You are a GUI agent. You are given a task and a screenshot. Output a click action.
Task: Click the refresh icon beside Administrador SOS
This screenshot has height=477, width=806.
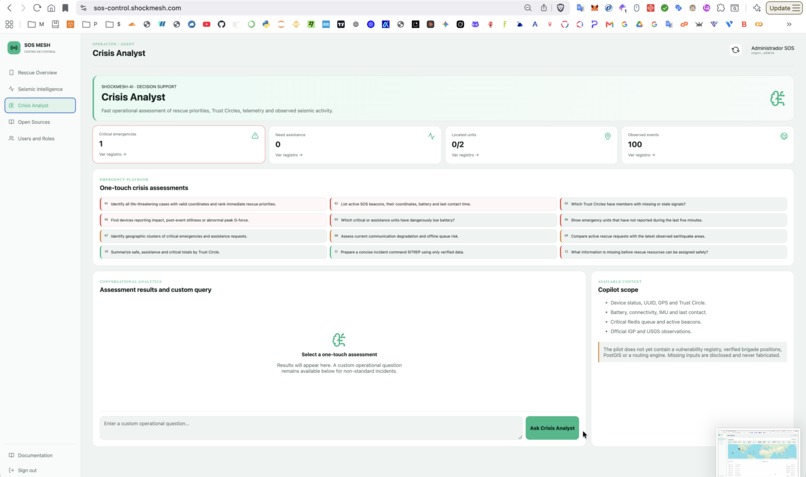pos(736,50)
